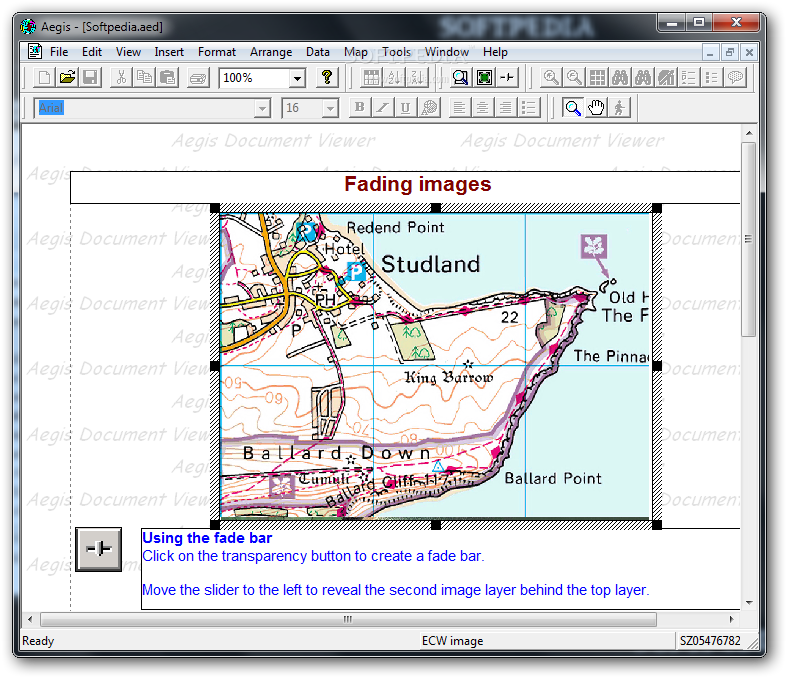Create a new document with the blank page icon
The width and height of the screenshot is (787, 678).
point(44,78)
